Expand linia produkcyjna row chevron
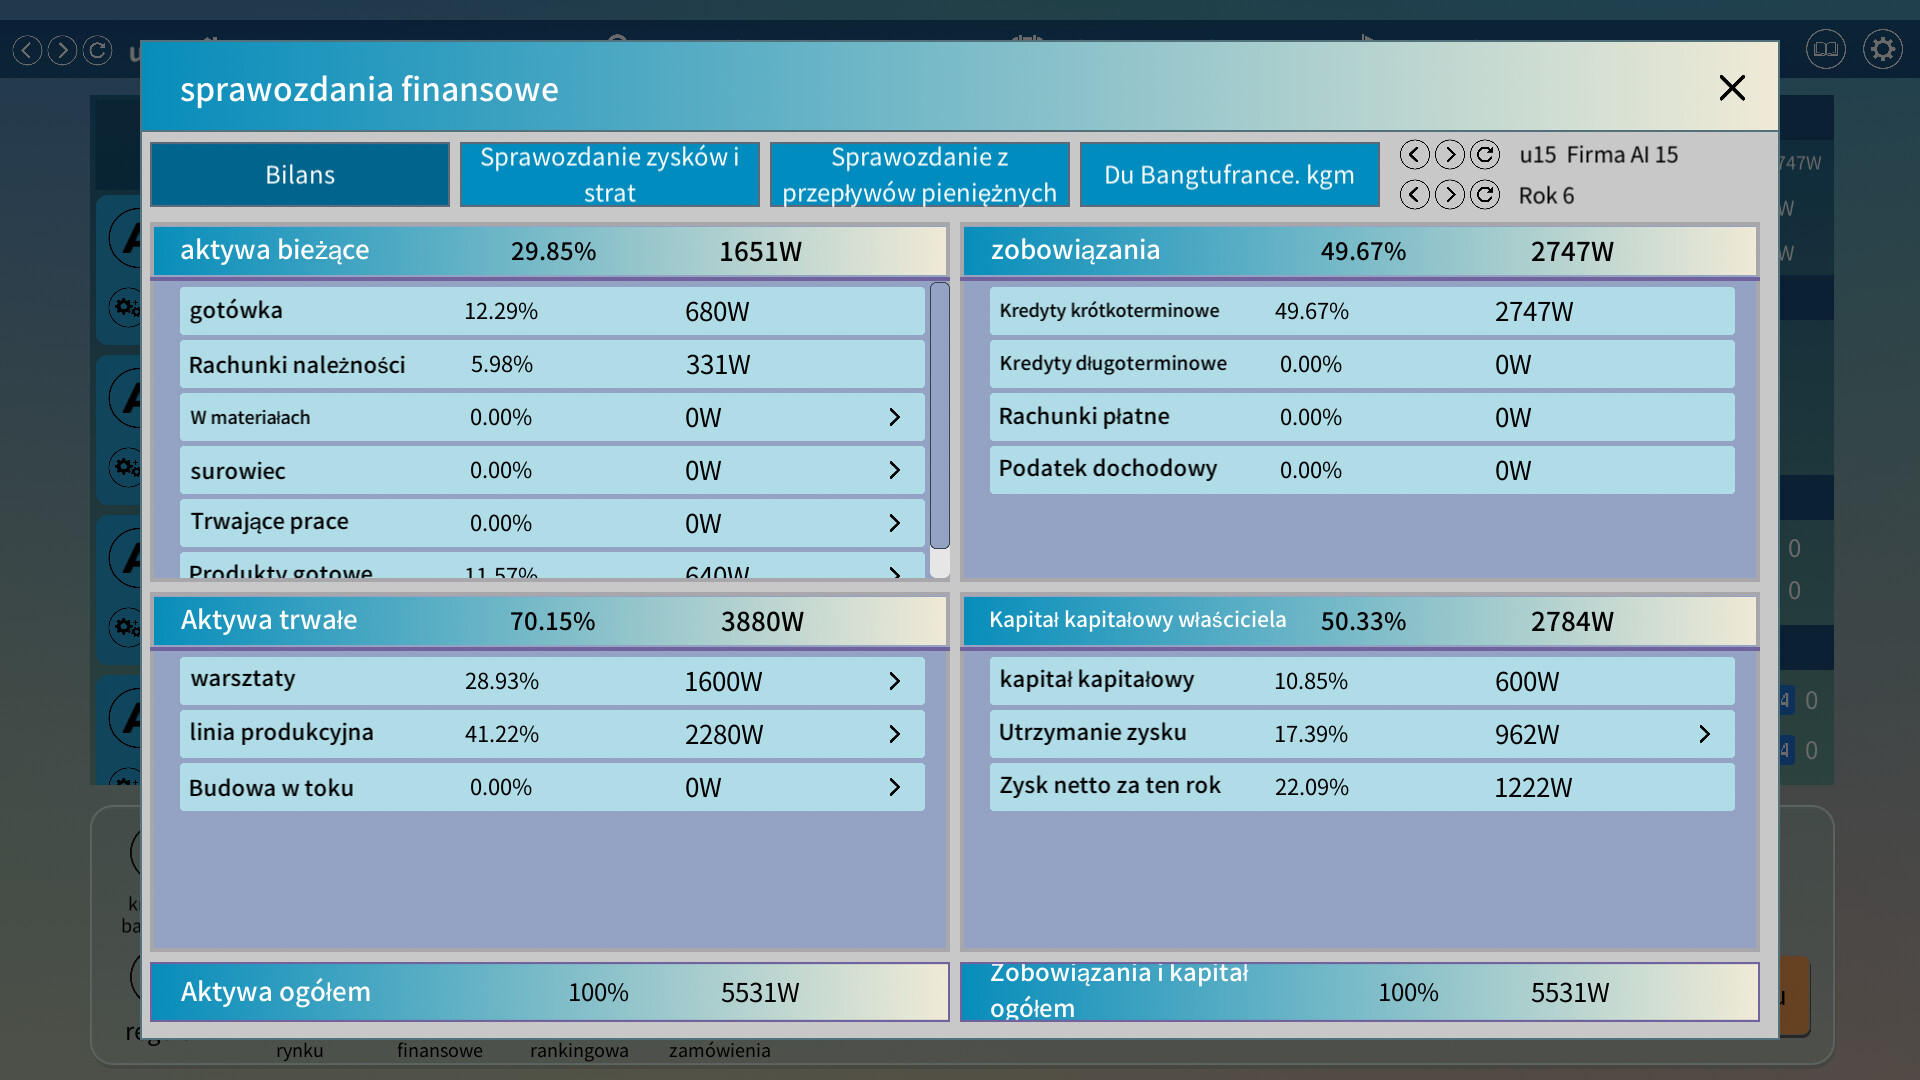Screen dimensions: 1920x1080 [894, 734]
